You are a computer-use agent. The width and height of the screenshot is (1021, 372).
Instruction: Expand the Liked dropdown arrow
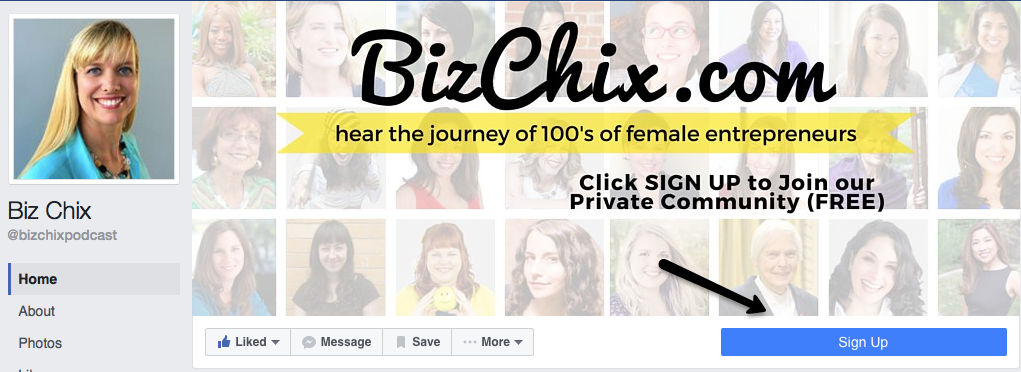pyautogui.click(x=275, y=343)
